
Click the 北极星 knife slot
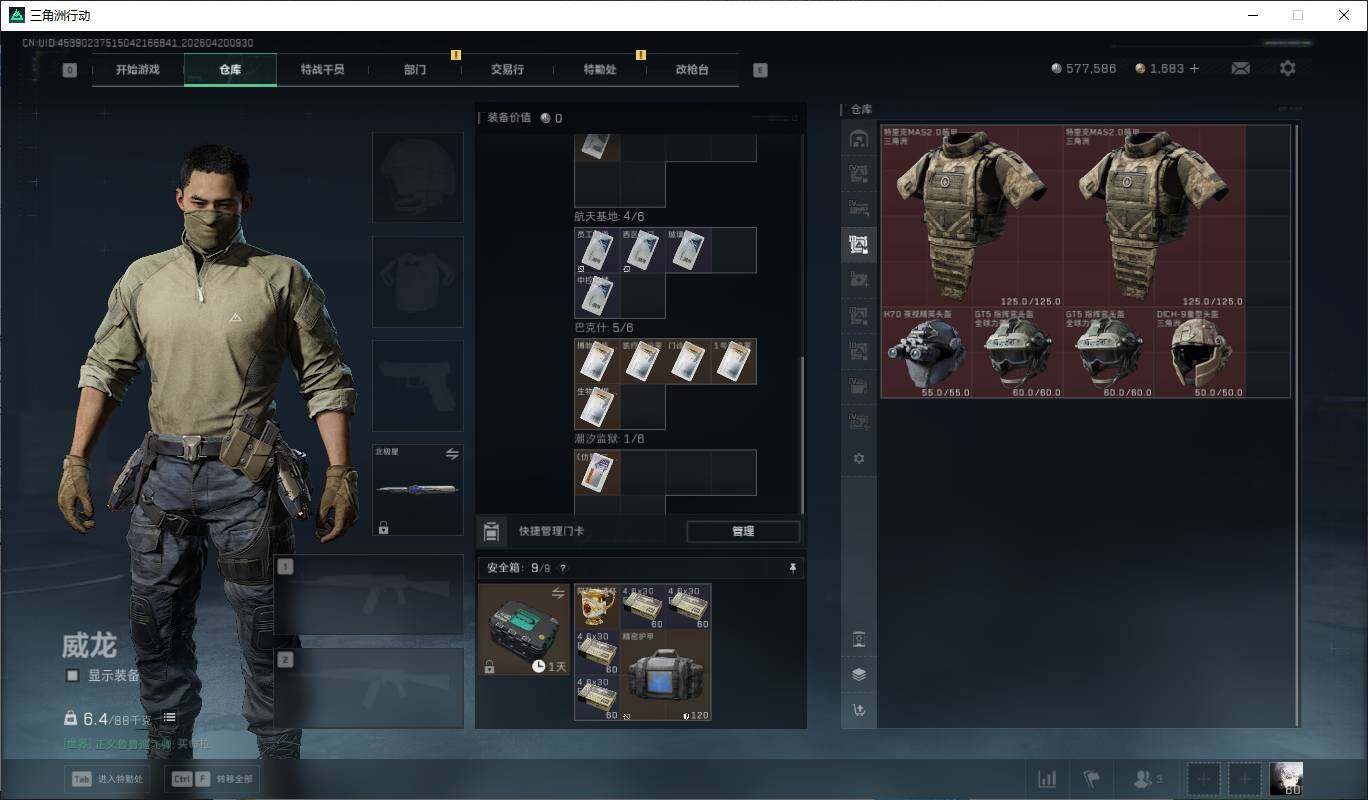pyautogui.click(x=418, y=490)
